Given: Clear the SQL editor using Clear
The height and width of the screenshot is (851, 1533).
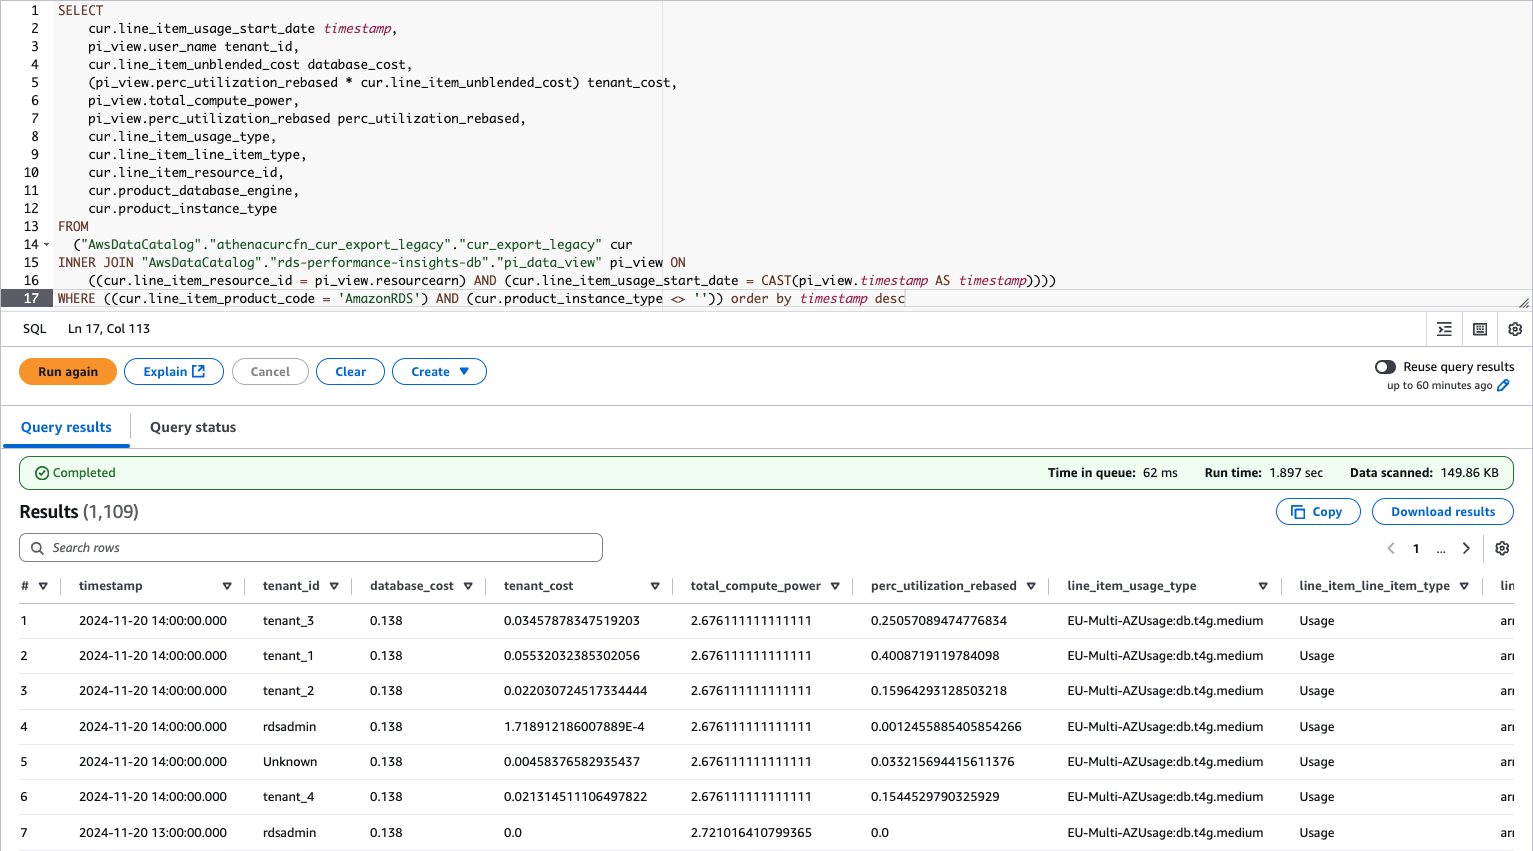Looking at the screenshot, I should [x=350, y=371].
